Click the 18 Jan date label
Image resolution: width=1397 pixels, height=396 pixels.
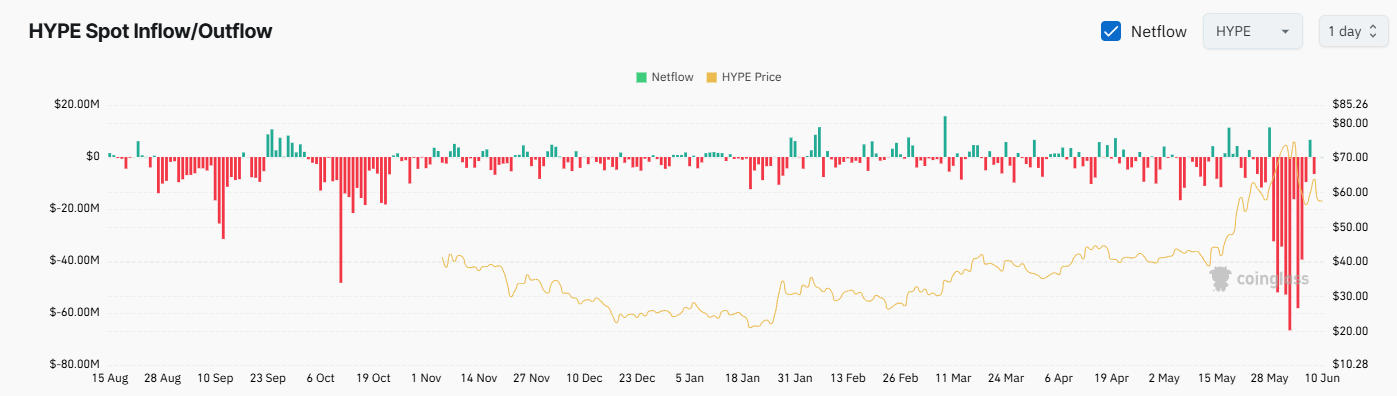(743, 379)
